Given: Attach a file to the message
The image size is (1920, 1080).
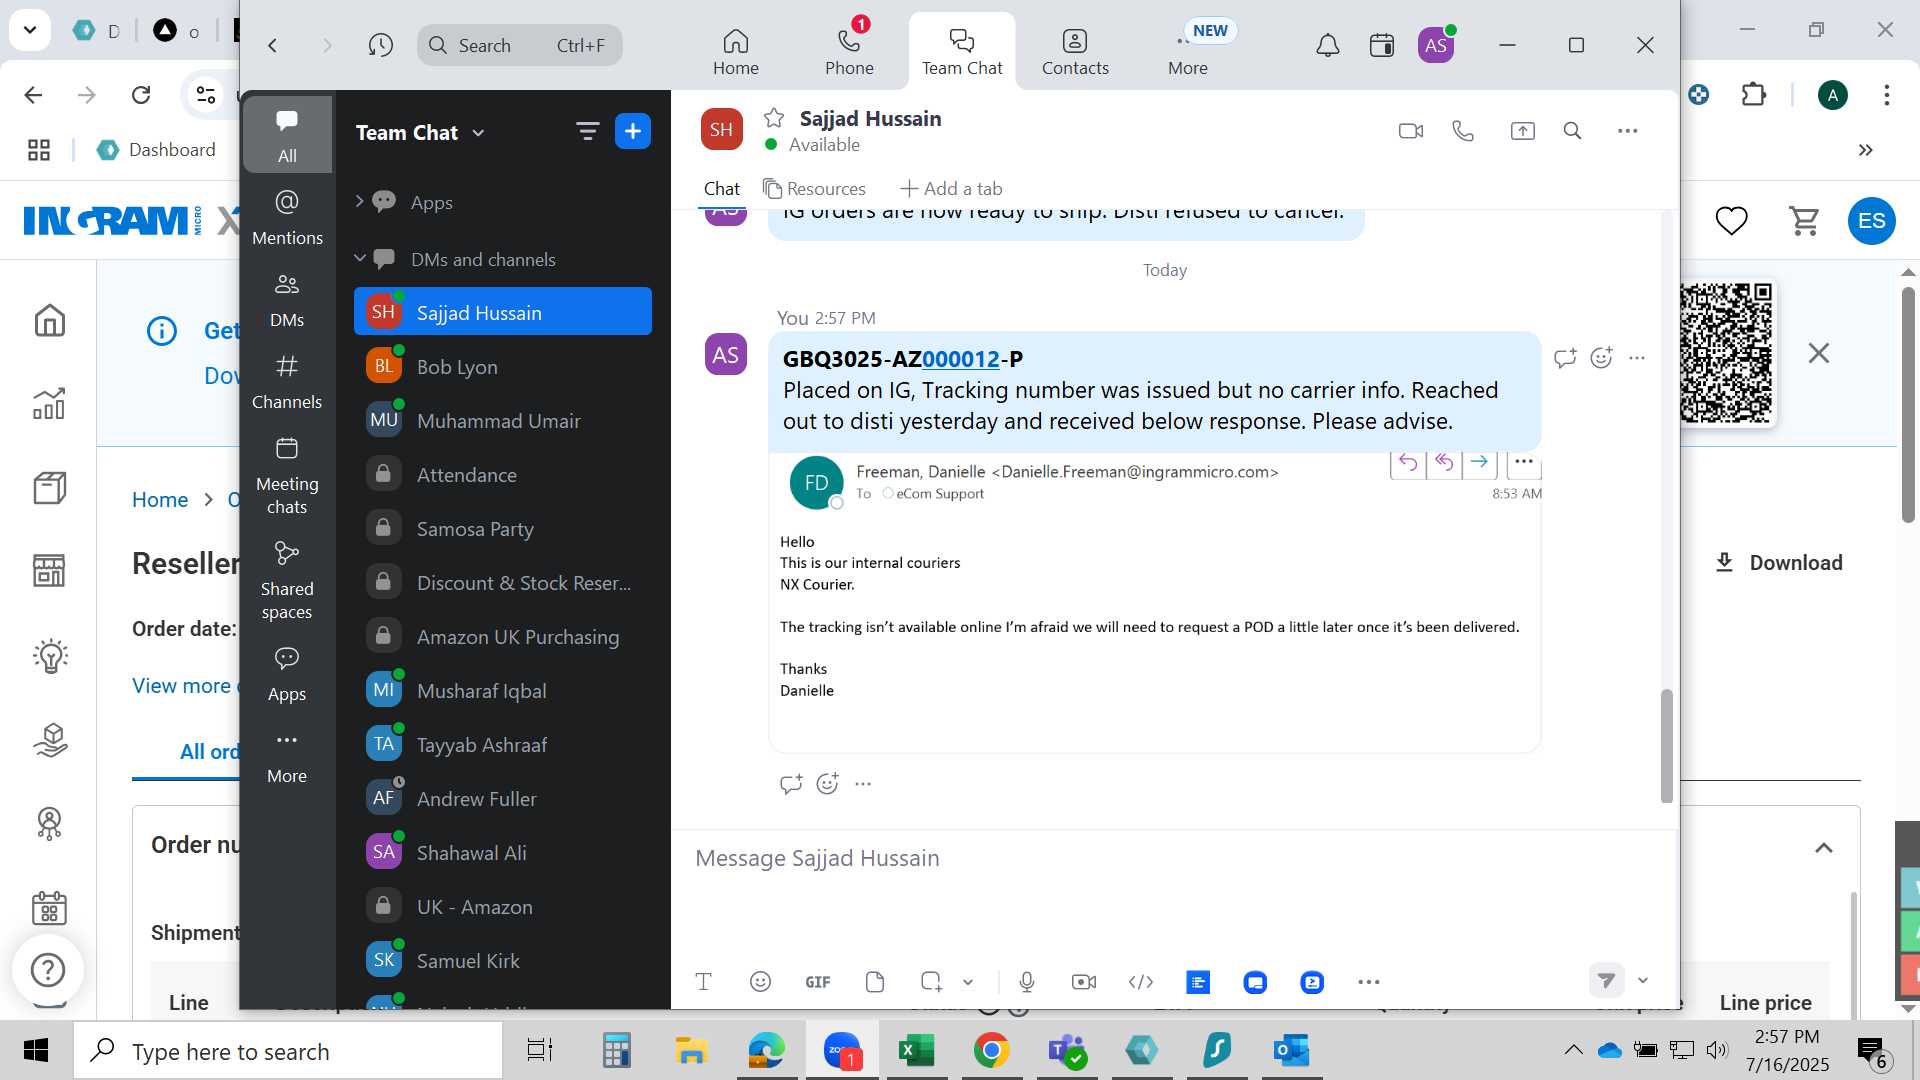Looking at the screenshot, I should coord(875,982).
